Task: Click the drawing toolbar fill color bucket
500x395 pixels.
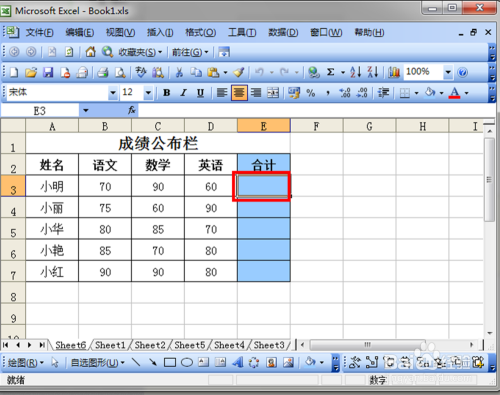Action: point(310,362)
